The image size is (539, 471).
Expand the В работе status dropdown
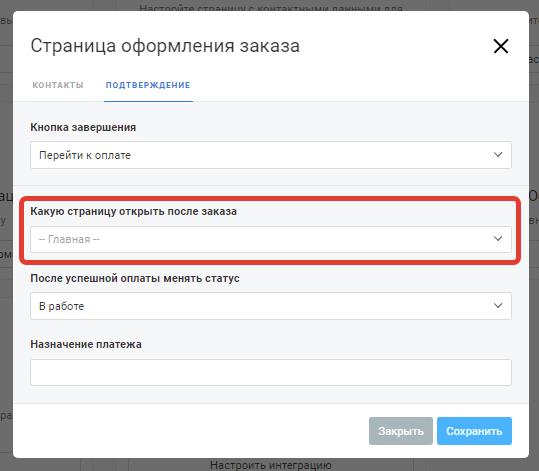click(271, 306)
